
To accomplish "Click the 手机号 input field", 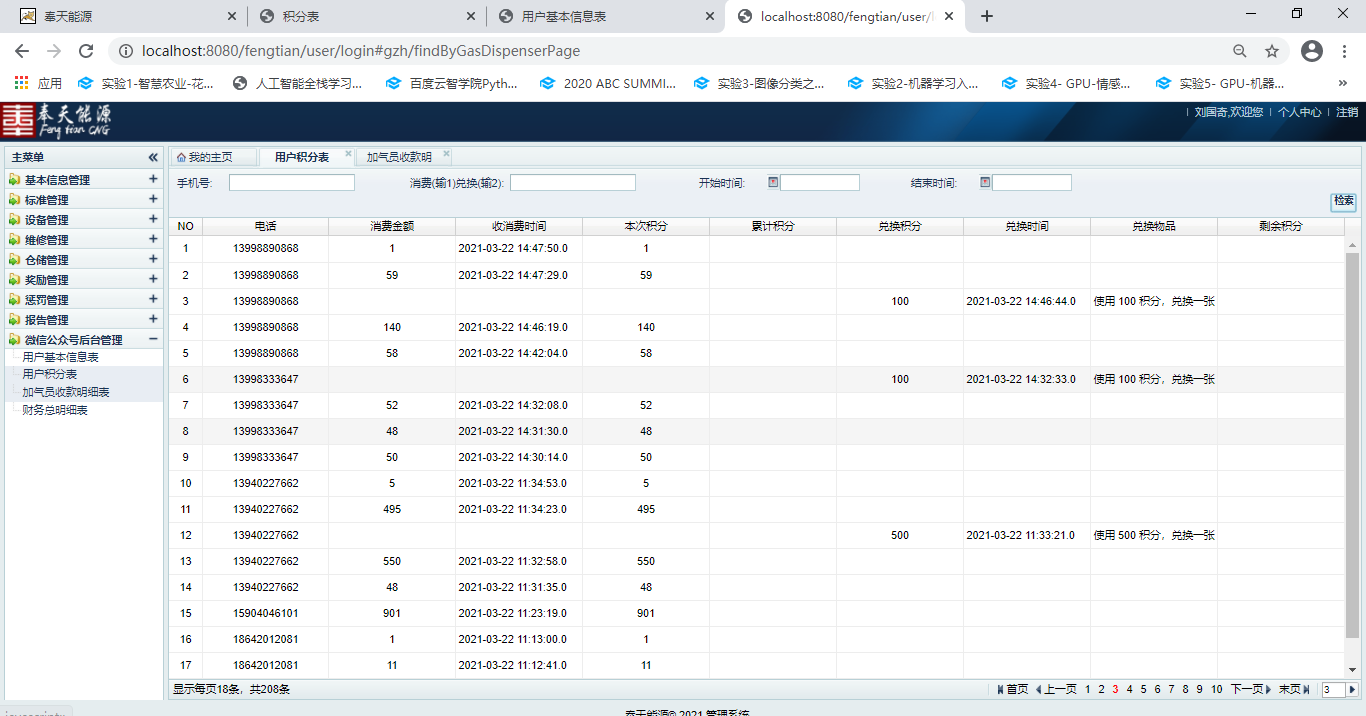I will [x=291, y=183].
